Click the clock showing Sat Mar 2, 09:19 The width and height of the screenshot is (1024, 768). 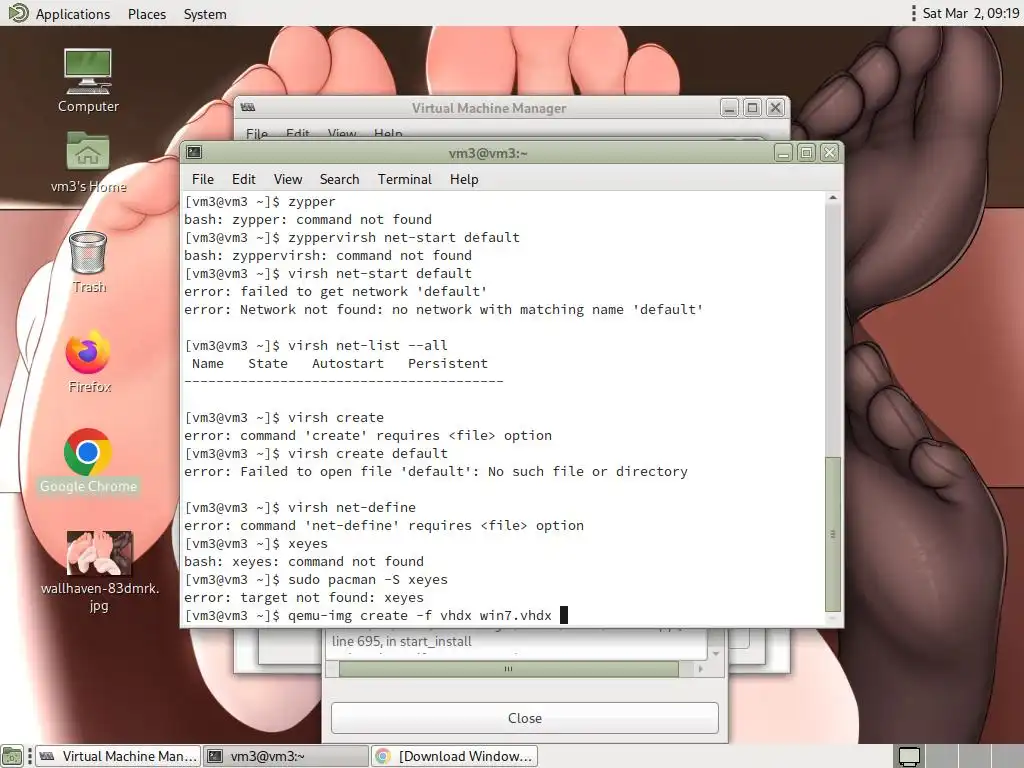coord(970,13)
